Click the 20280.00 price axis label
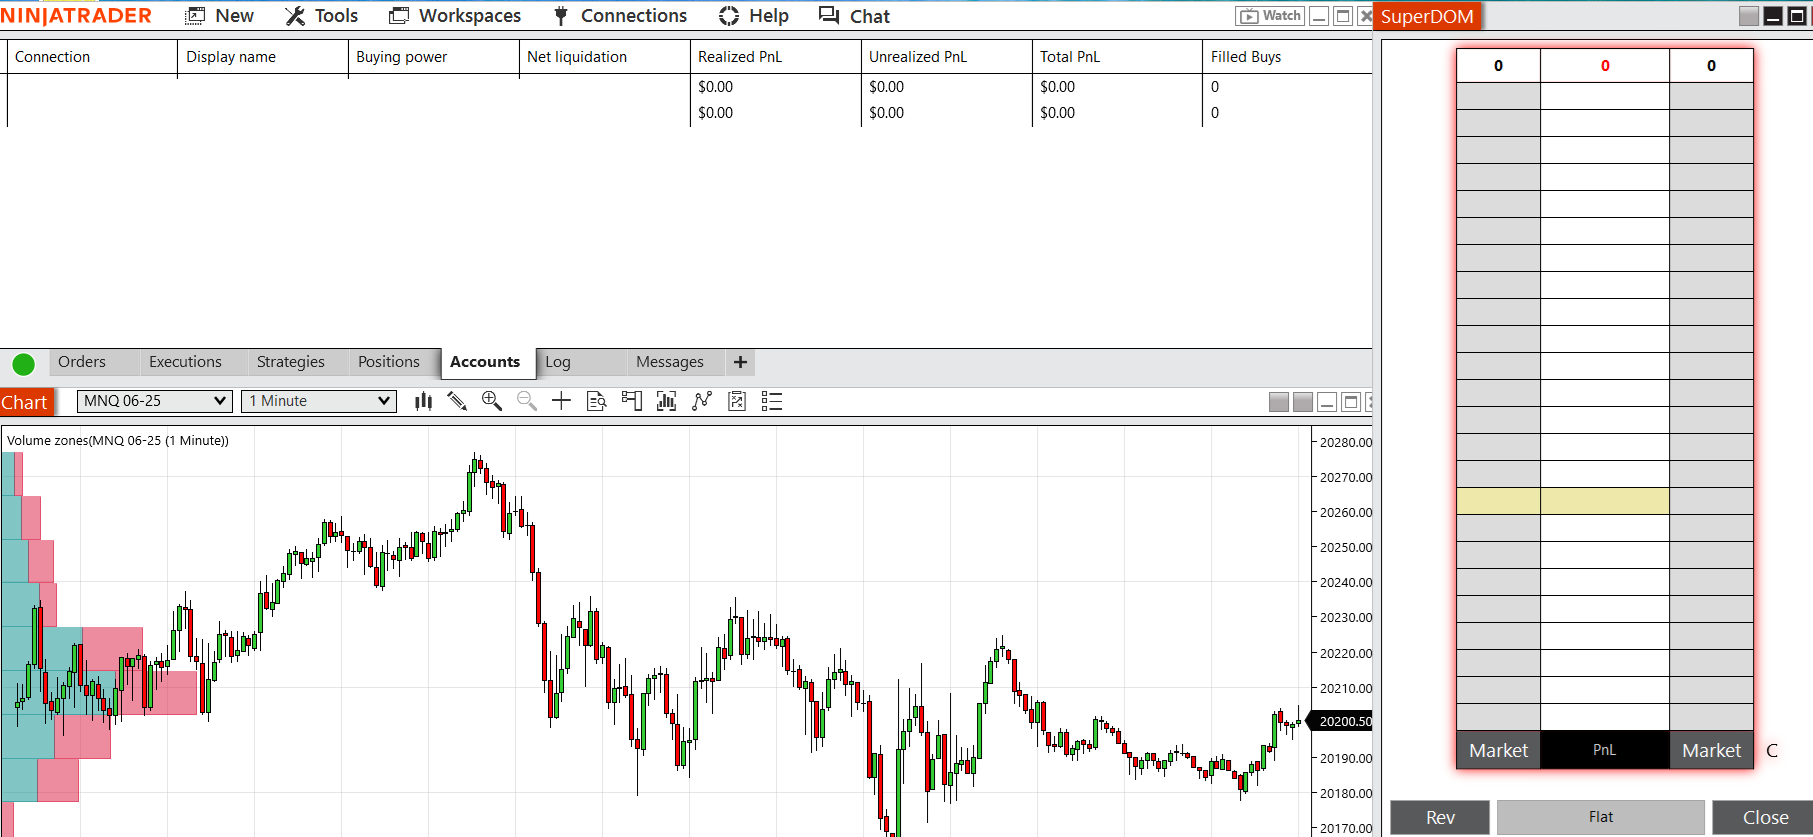Viewport: 1813px width, 837px height. click(x=1346, y=442)
